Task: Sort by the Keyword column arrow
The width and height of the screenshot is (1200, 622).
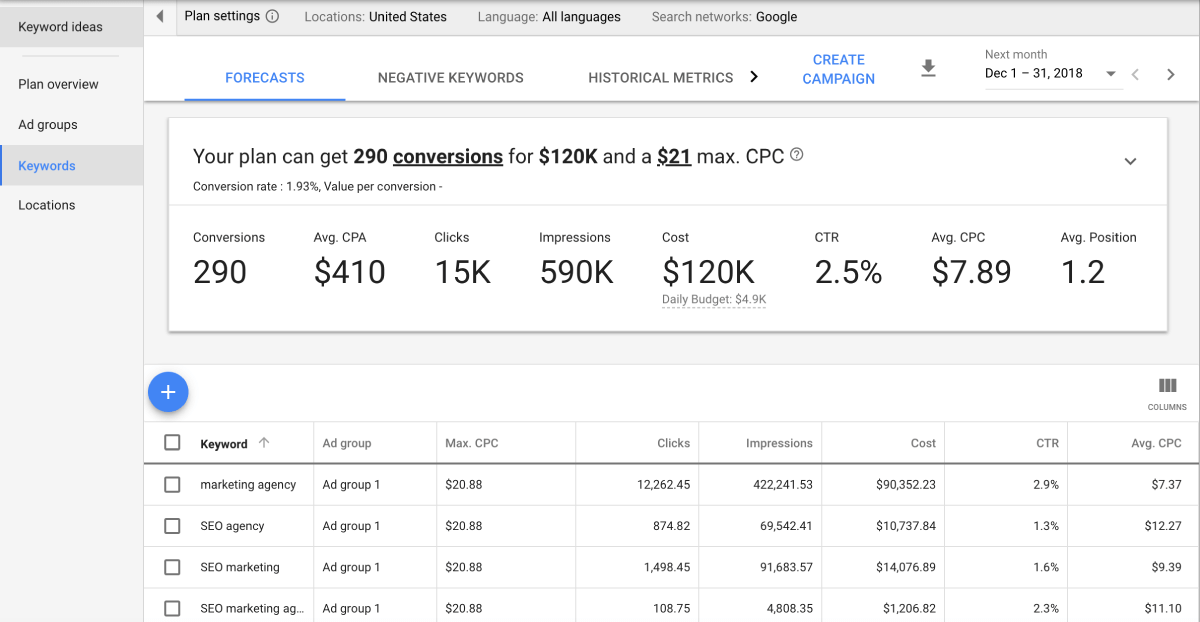Action: pos(264,443)
